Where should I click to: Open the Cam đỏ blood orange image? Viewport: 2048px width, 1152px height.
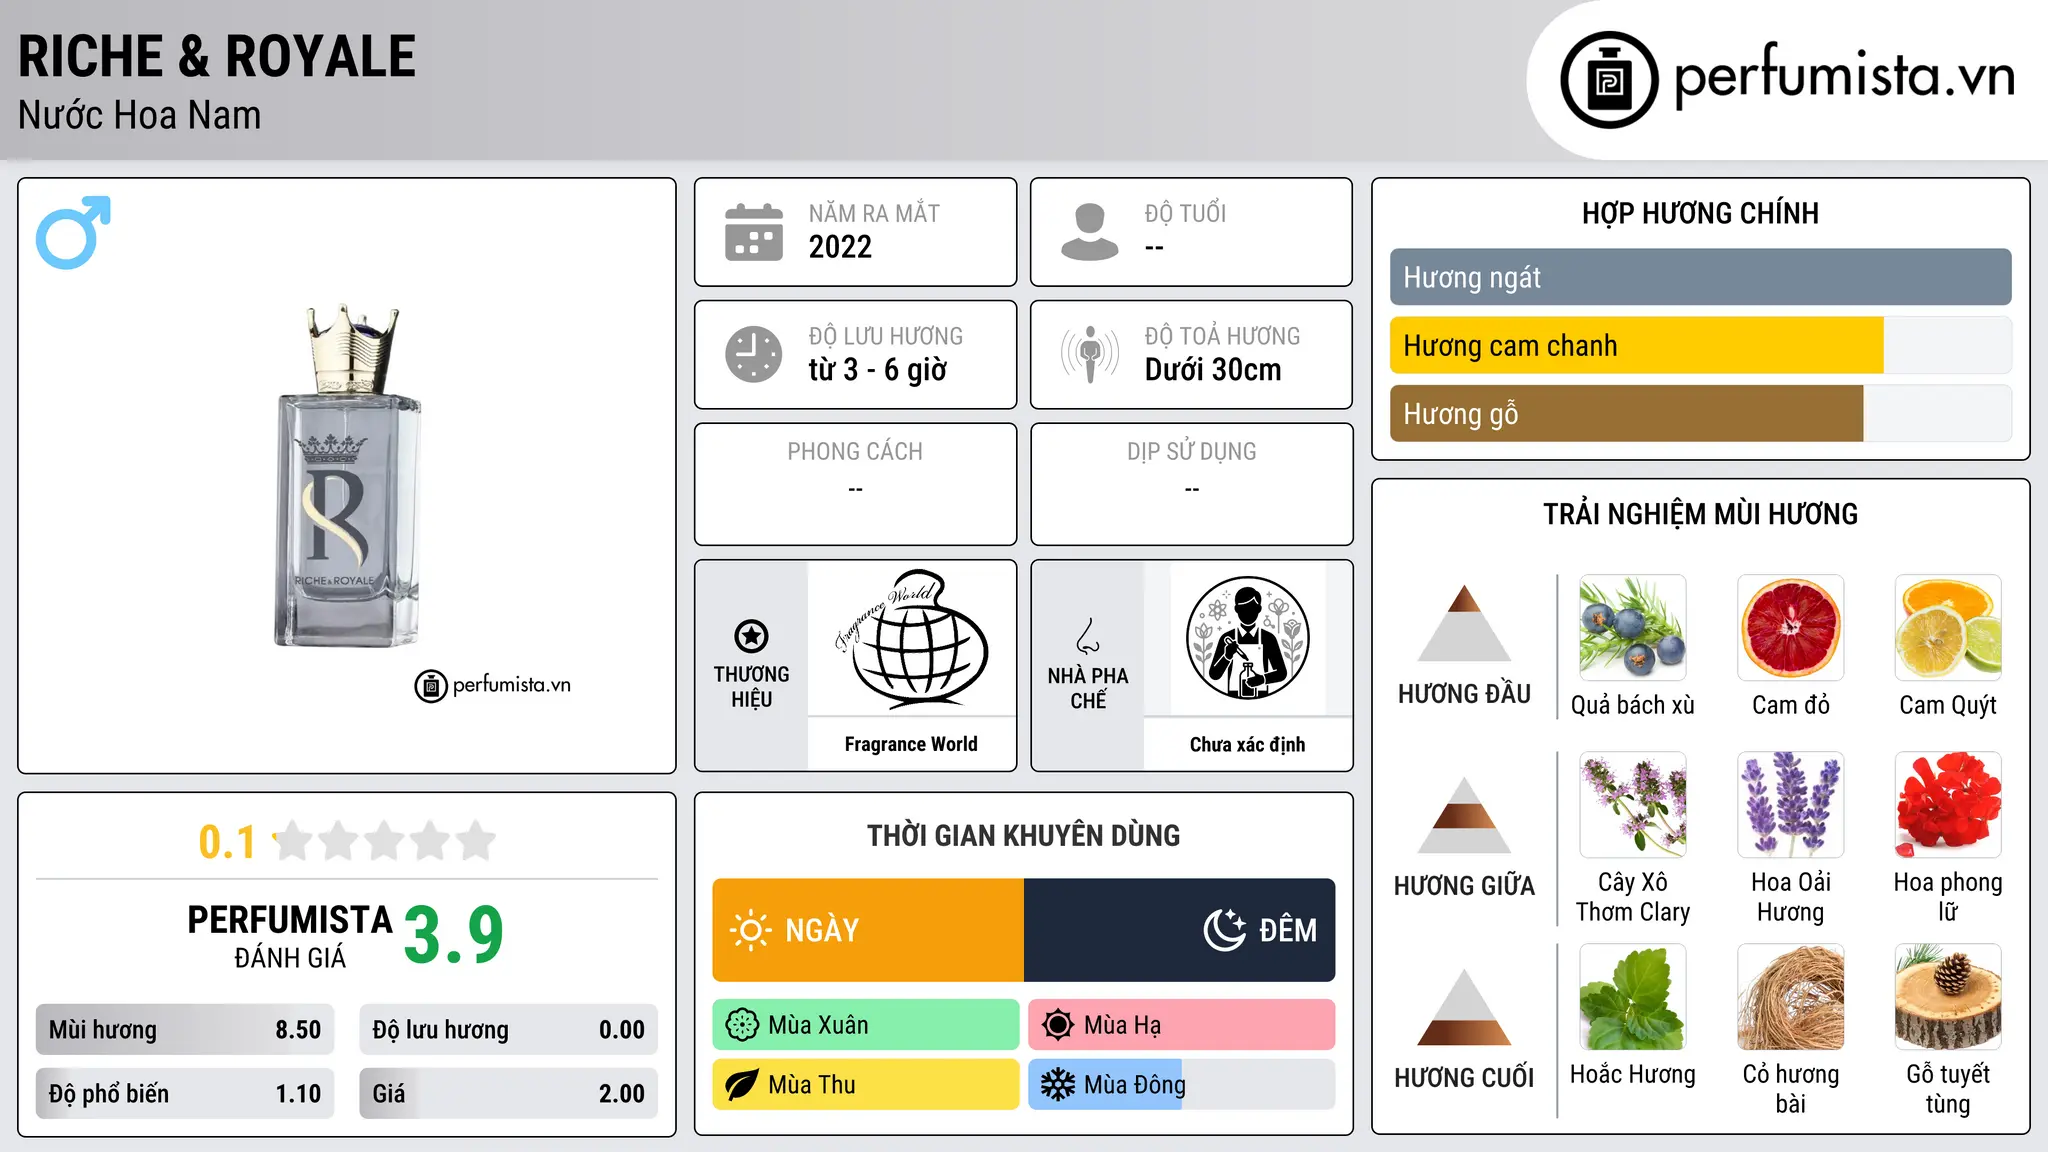tap(1791, 628)
